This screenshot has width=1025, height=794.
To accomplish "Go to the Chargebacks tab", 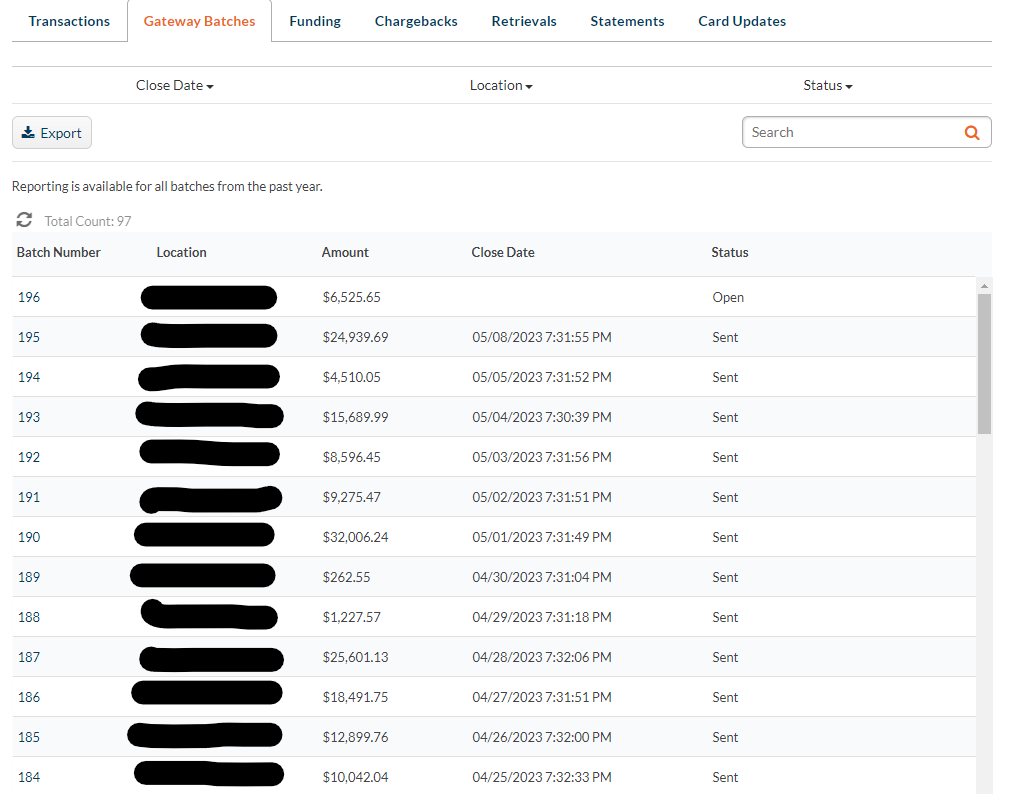I will tap(416, 21).
